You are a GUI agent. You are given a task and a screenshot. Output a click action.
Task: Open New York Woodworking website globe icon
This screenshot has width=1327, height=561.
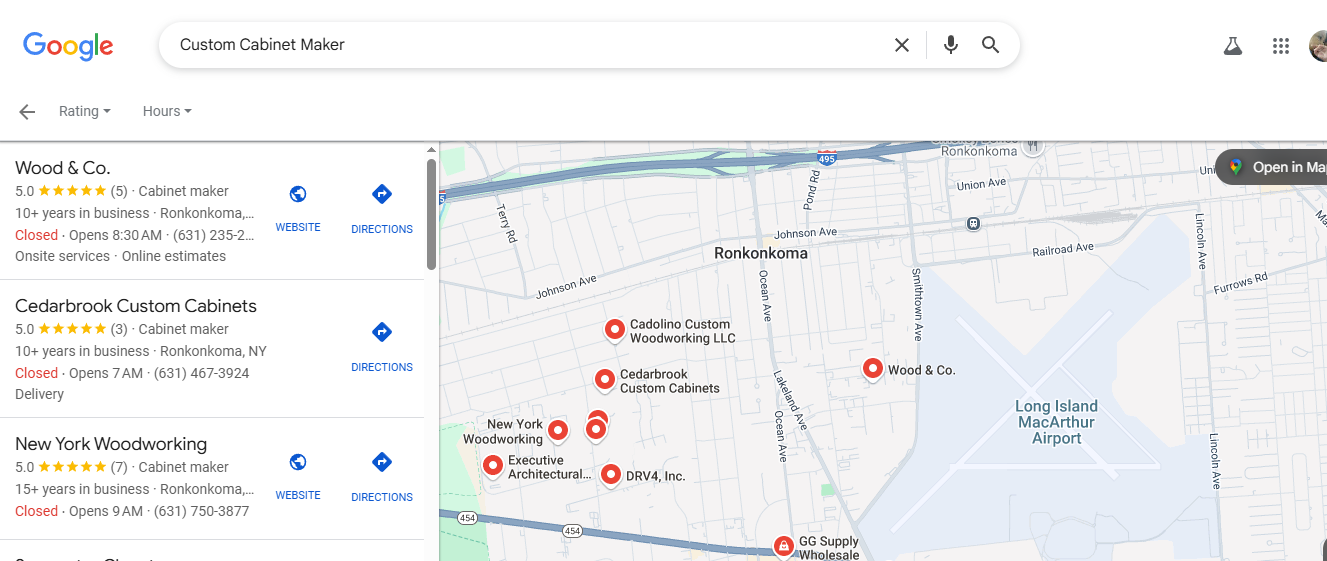click(x=298, y=462)
